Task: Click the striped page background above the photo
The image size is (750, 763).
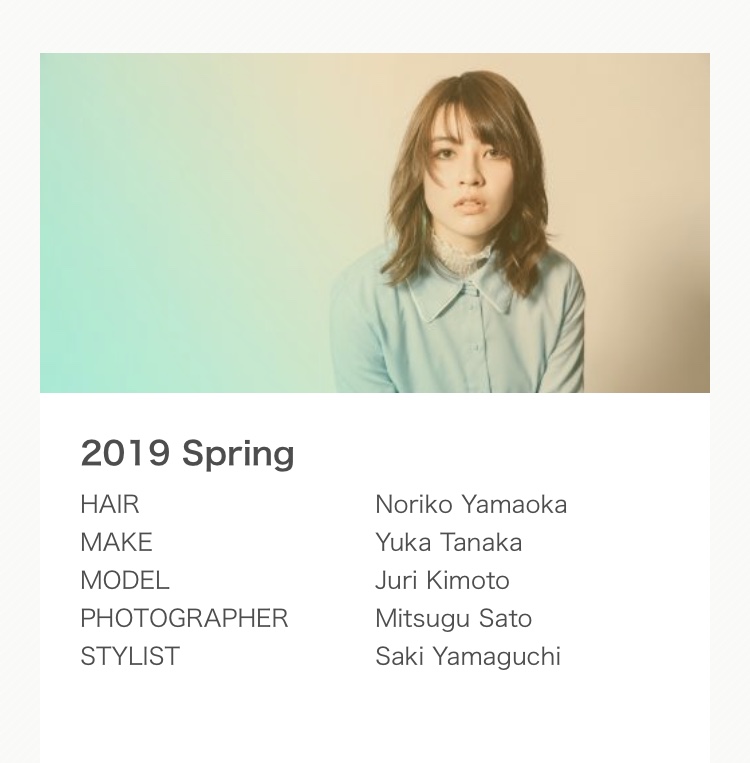Action: (x=375, y=25)
